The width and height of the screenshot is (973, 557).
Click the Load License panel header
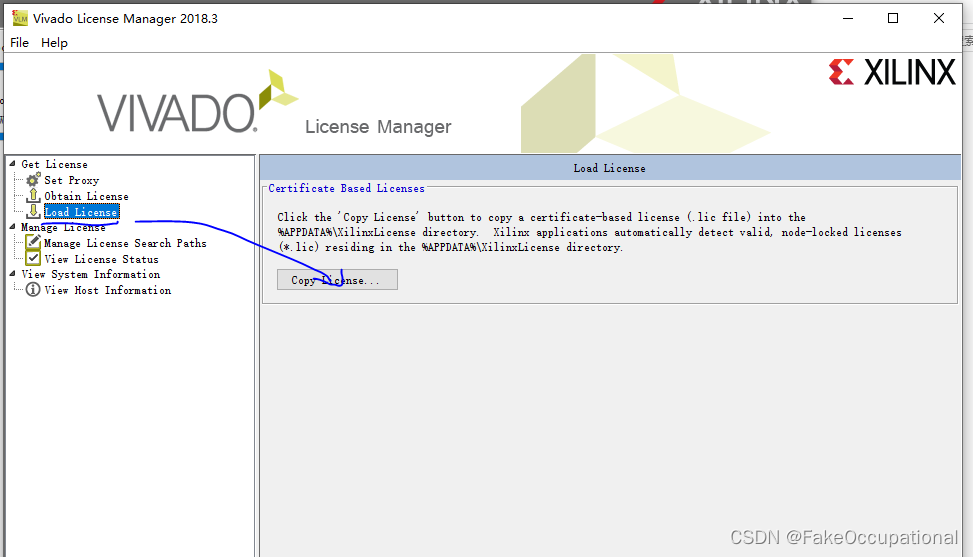point(610,168)
